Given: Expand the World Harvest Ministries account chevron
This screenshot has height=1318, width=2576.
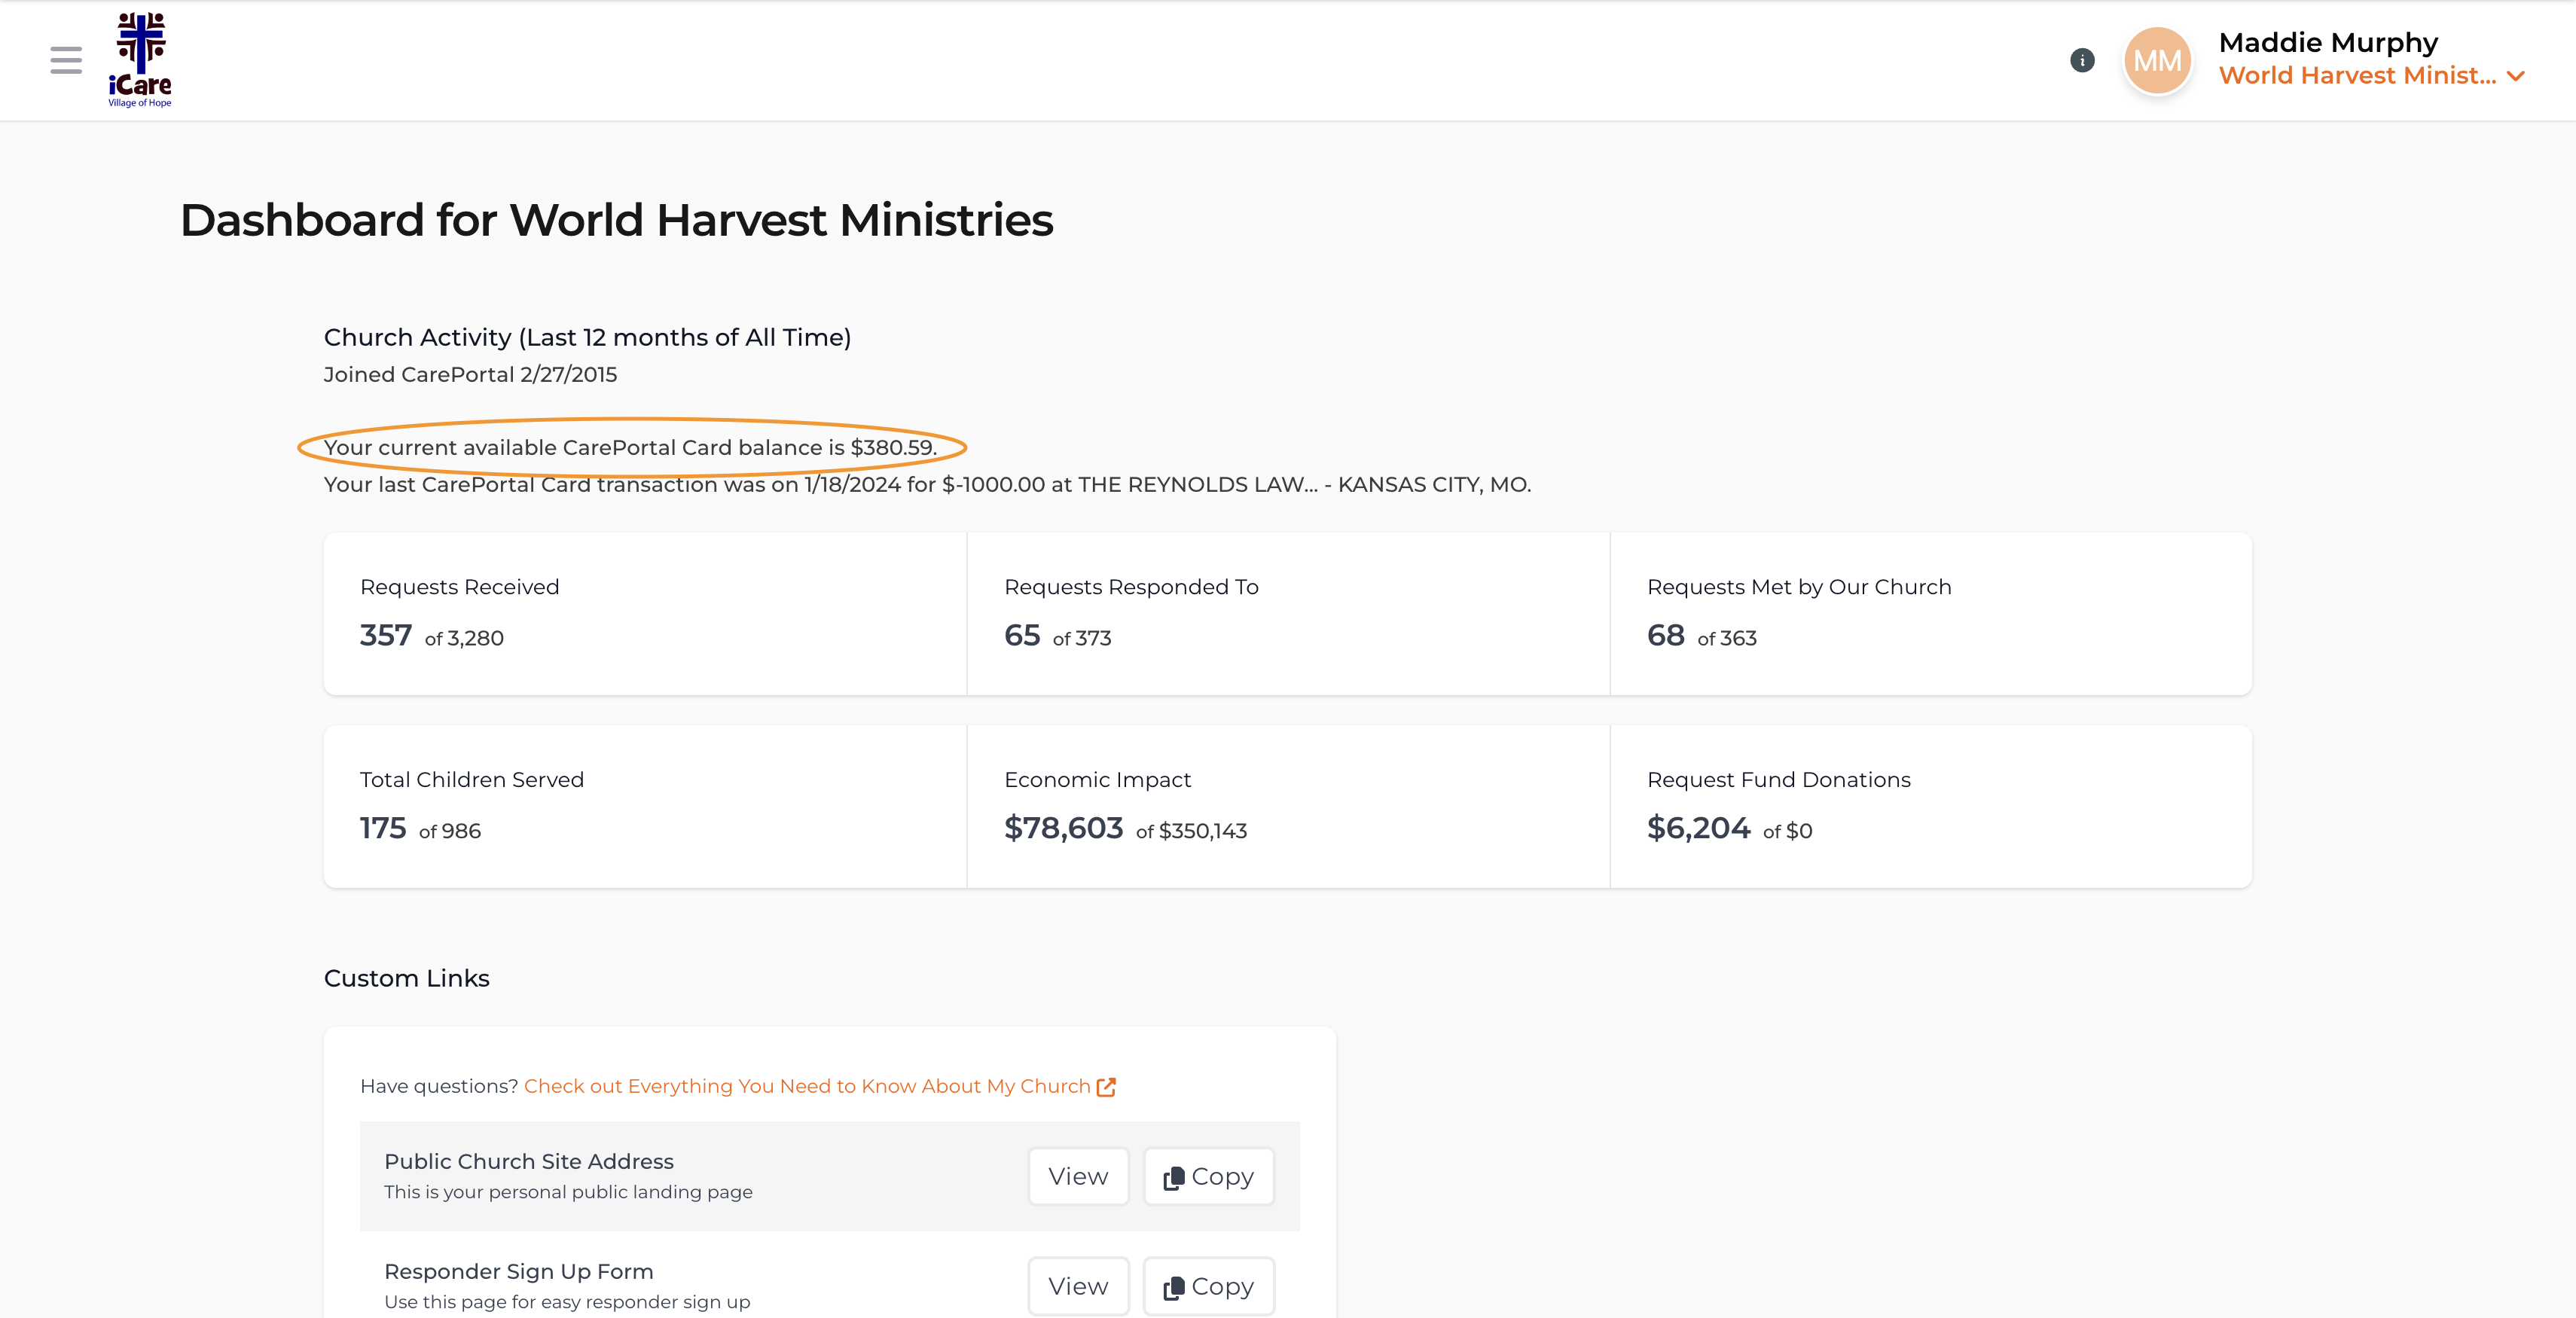Looking at the screenshot, I should pos(2517,76).
